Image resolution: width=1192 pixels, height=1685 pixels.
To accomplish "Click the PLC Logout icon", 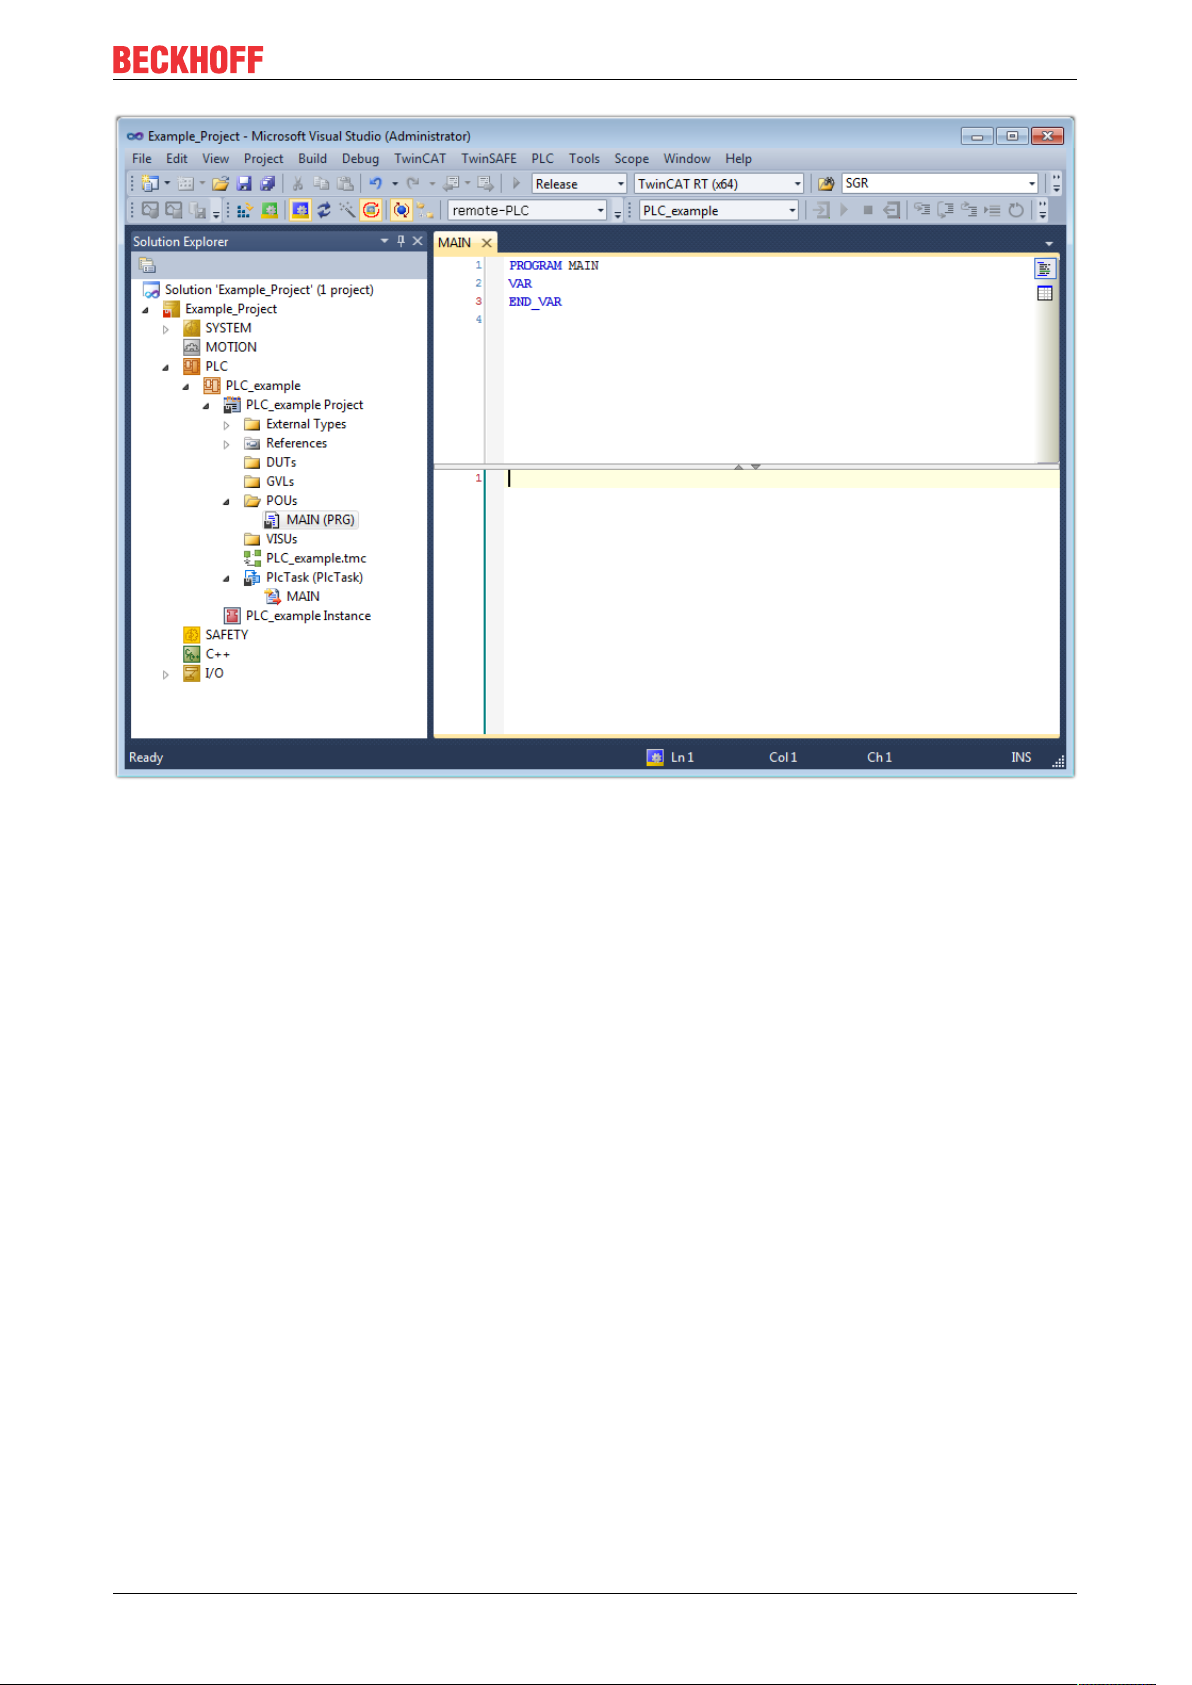I will [x=892, y=210].
